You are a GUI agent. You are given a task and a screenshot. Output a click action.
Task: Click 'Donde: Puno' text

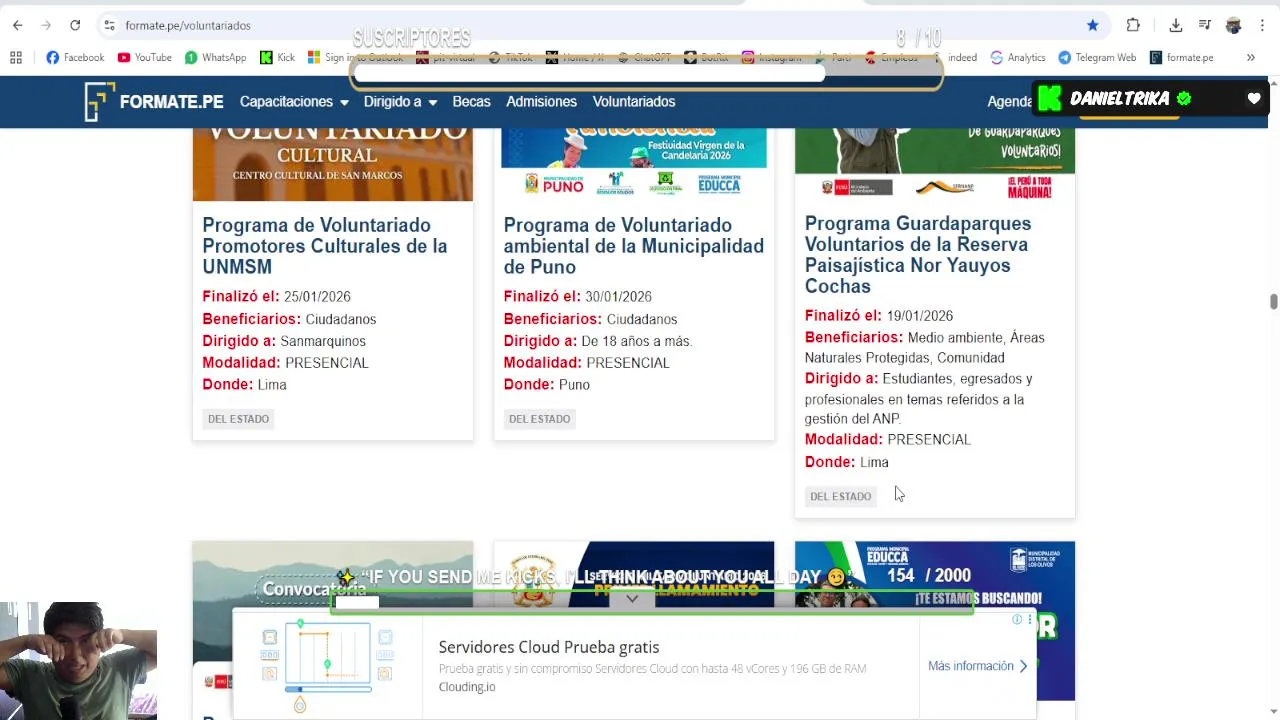pyautogui.click(x=547, y=385)
